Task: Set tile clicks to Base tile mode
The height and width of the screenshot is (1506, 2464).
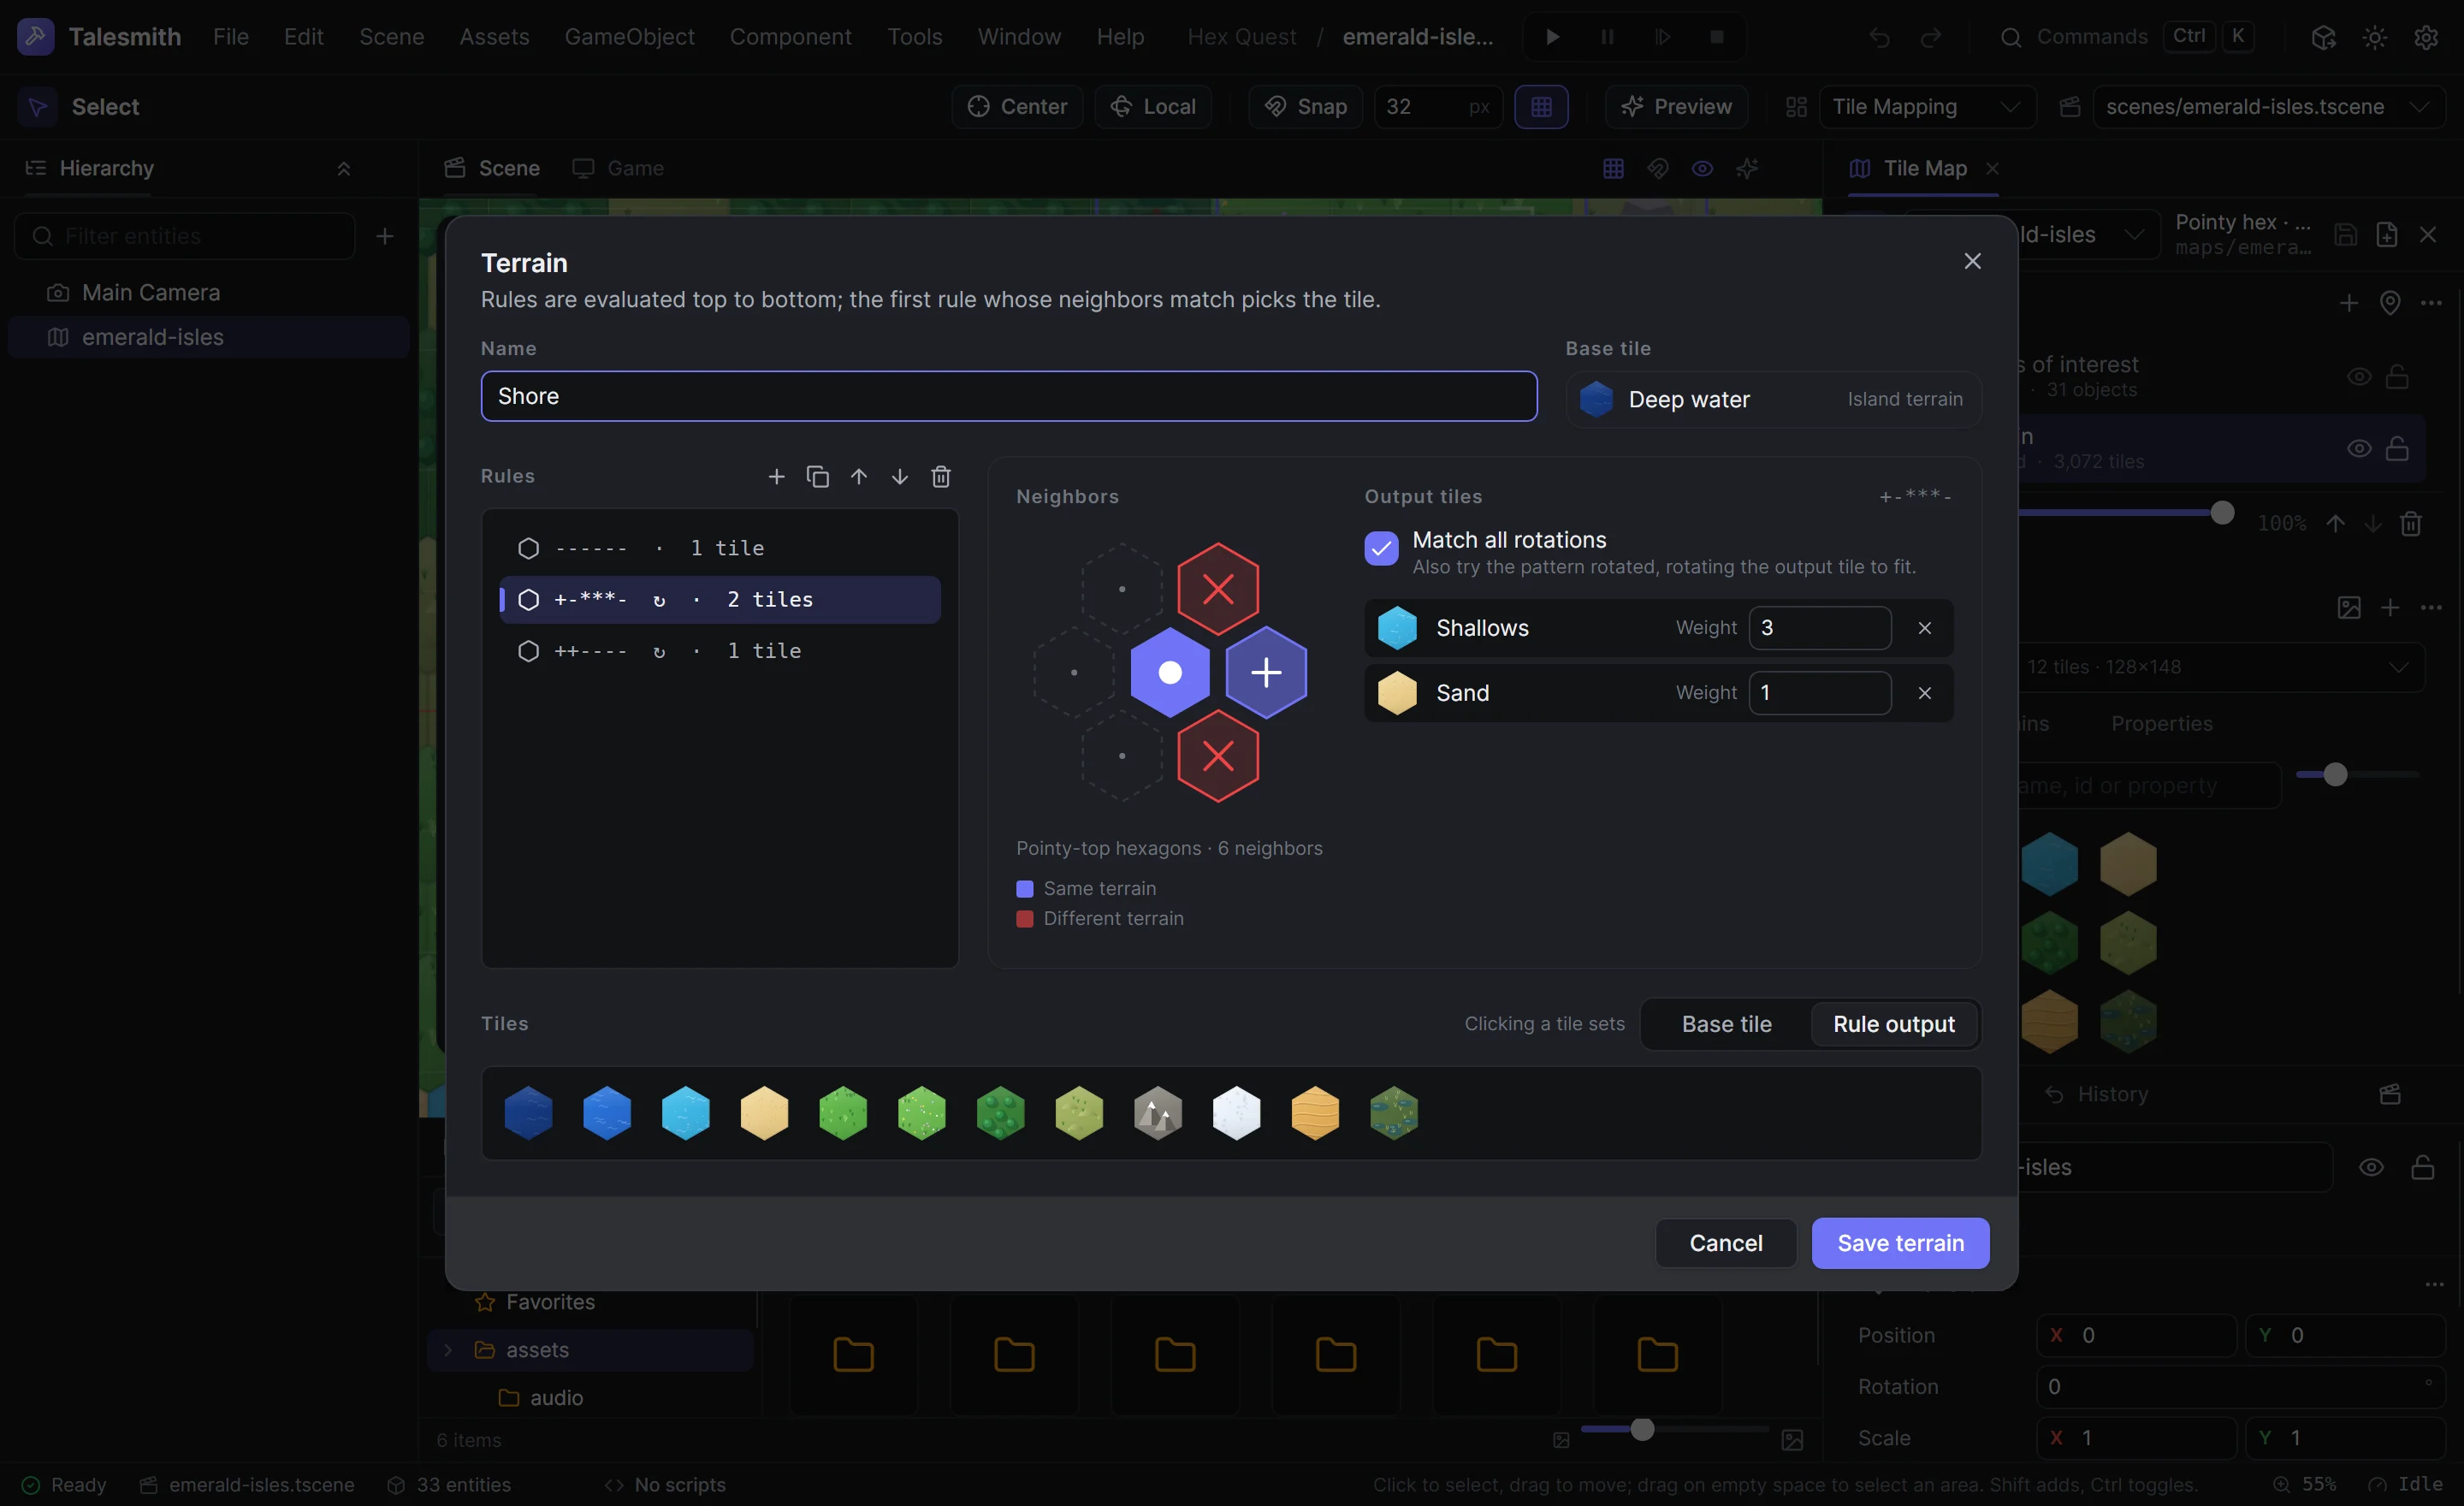Action: tap(1726, 1024)
